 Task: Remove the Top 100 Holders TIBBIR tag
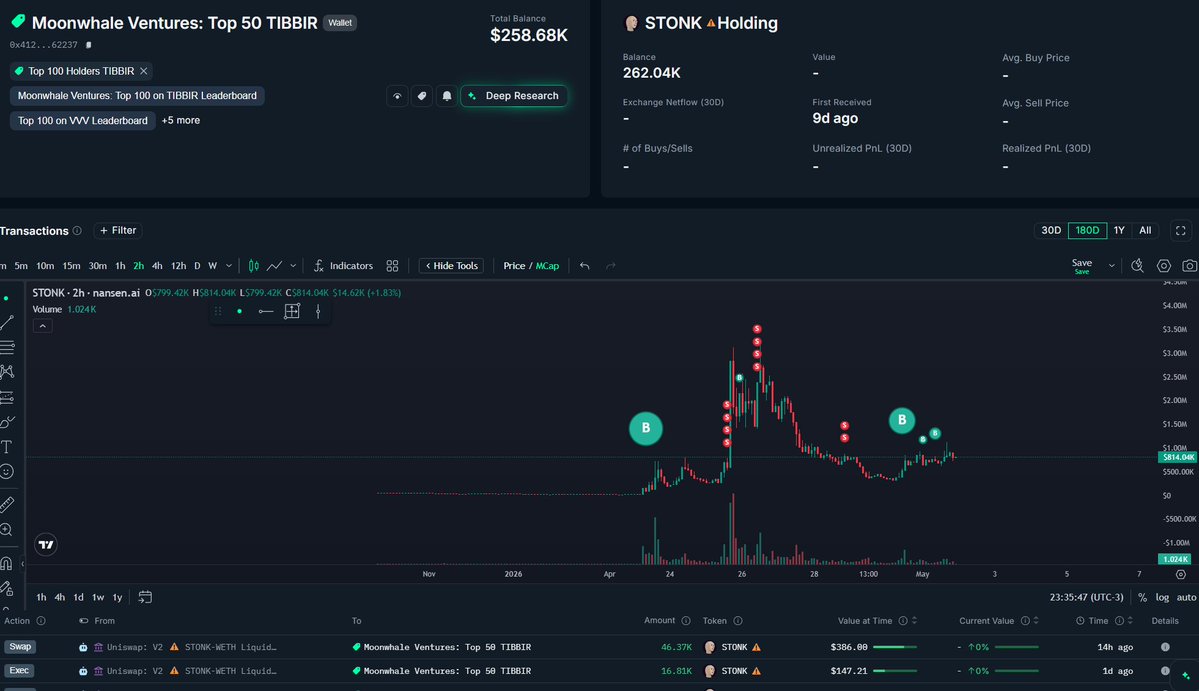(x=143, y=71)
